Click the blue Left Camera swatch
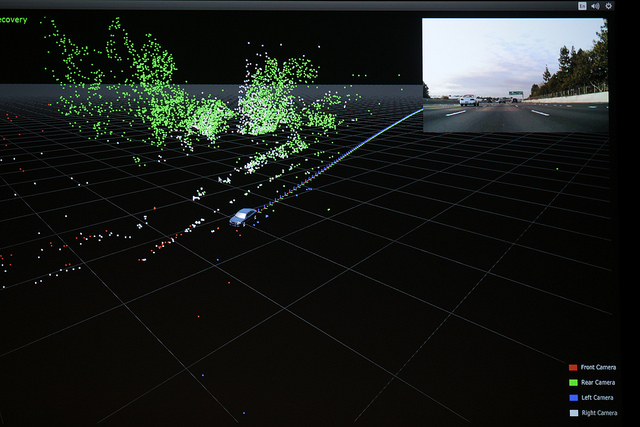The width and height of the screenshot is (640, 427). coord(573,398)
